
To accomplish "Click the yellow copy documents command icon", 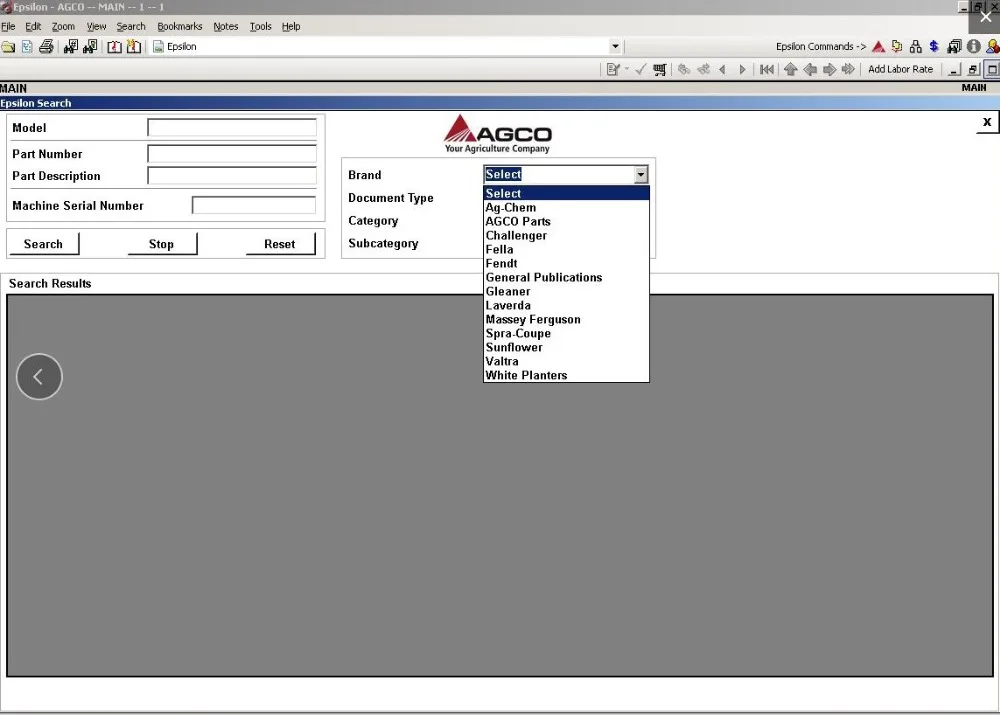I will [x=897, y=47].
